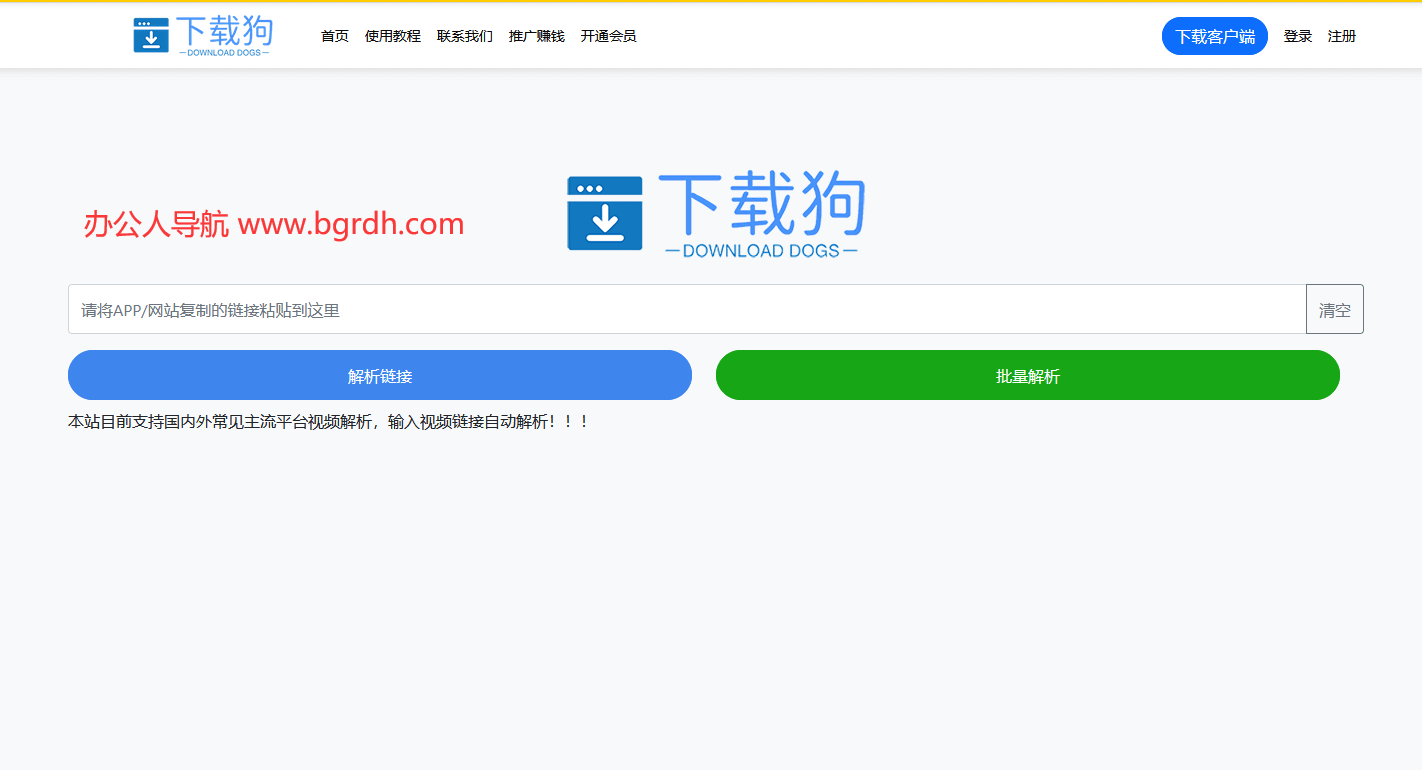This screenshot has height=770, width=1422.
Task: Click the 下载客户端 button
Action: (x=1215, y=36)
